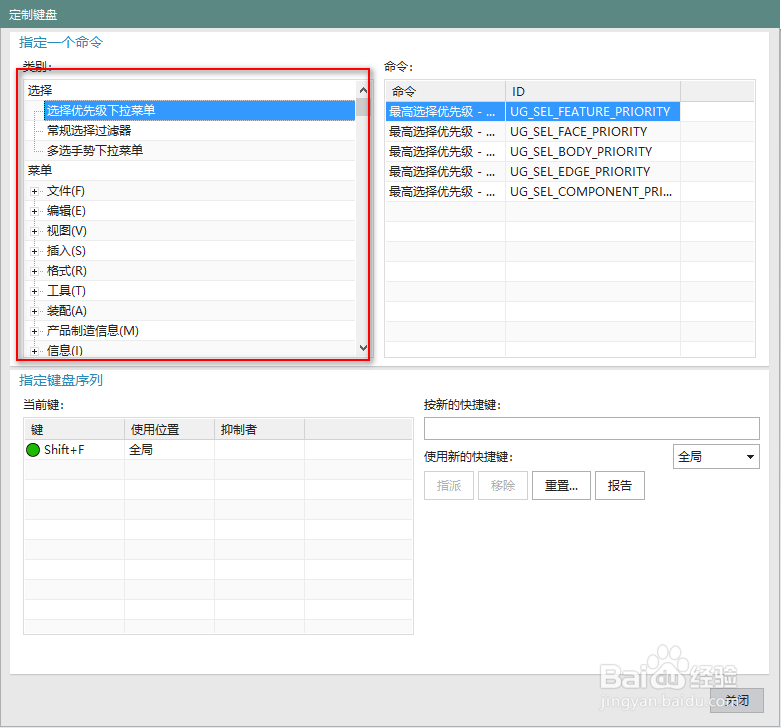
Task: Click the 命令 column header
Action: coord(445,91)
